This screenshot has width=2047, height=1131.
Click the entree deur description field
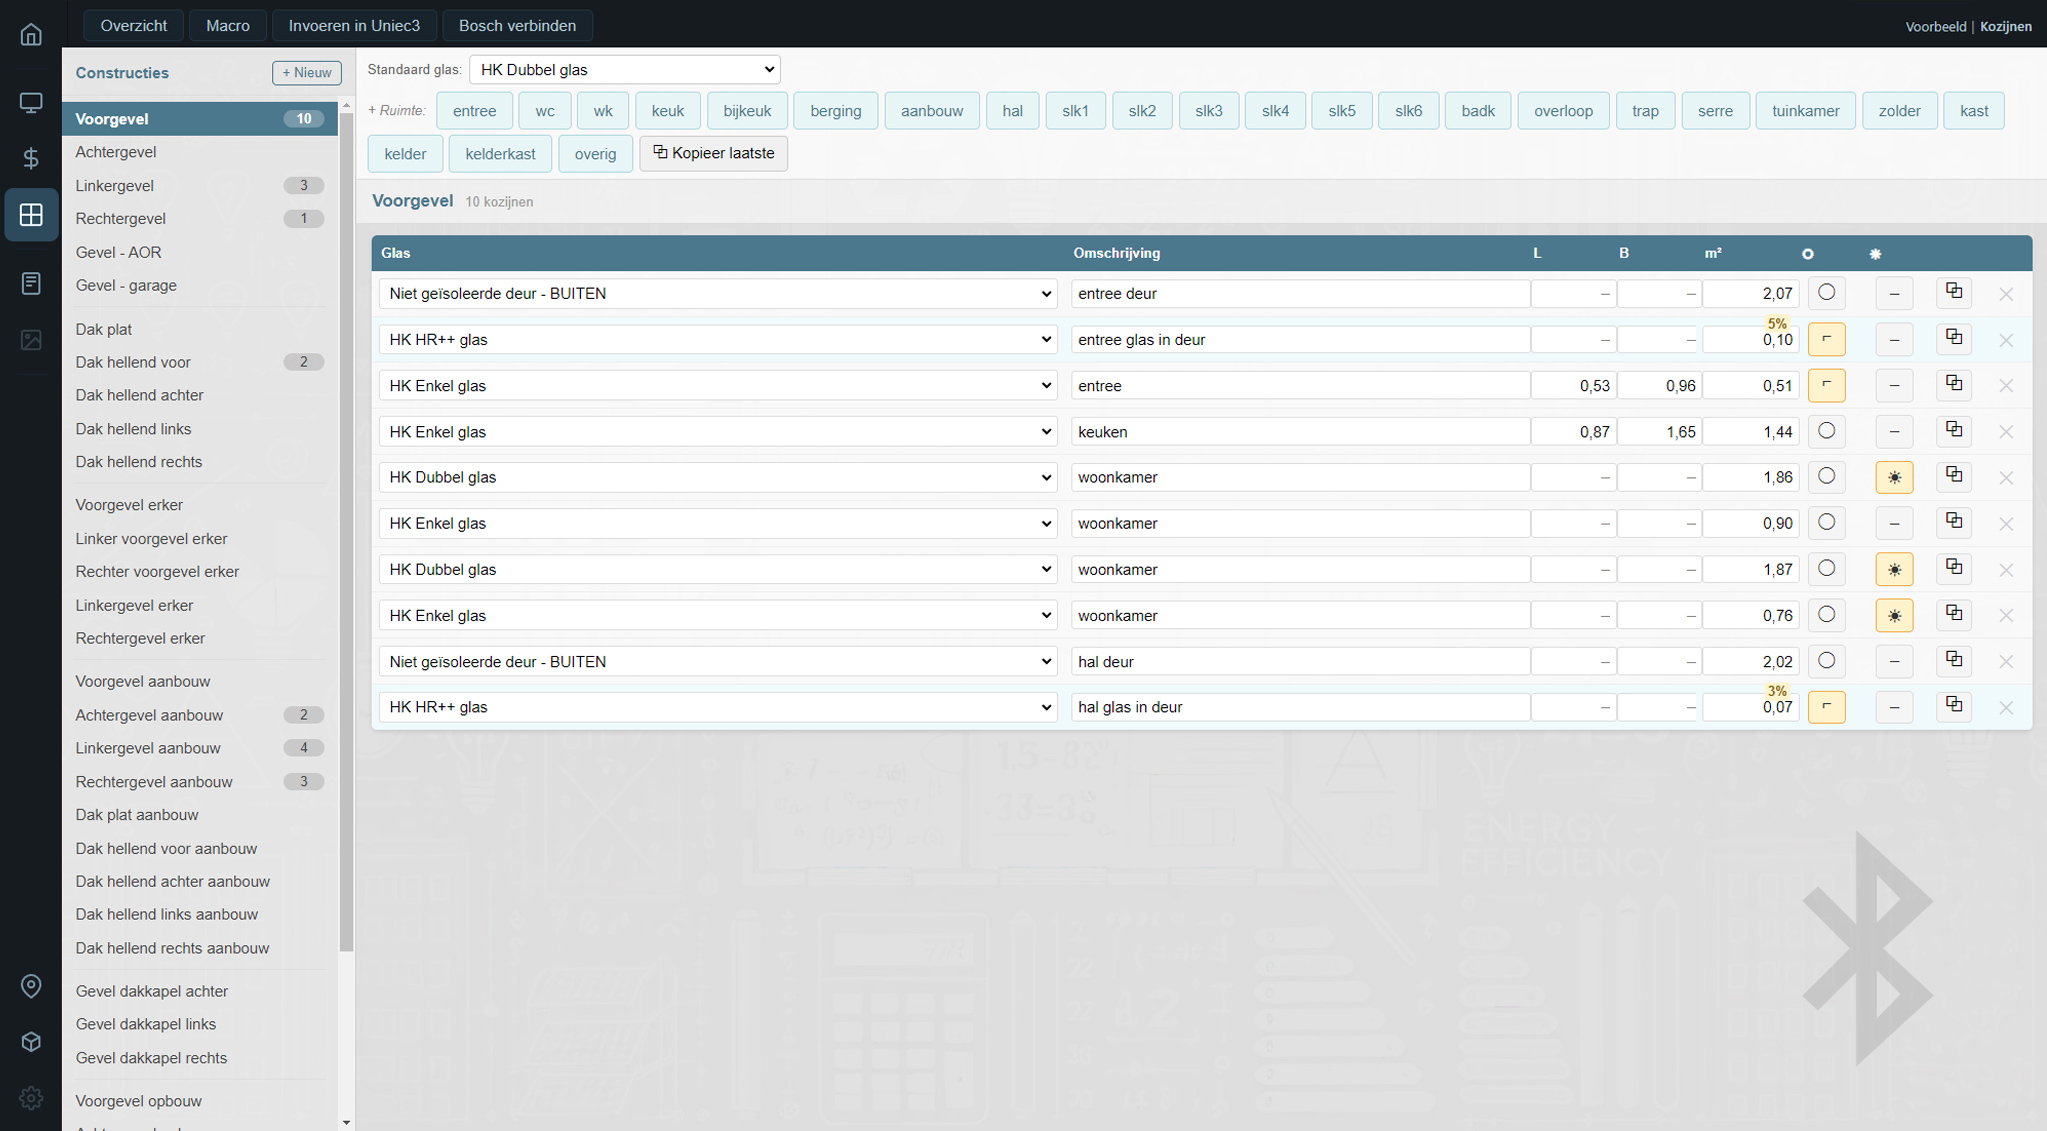[1299, 294]
